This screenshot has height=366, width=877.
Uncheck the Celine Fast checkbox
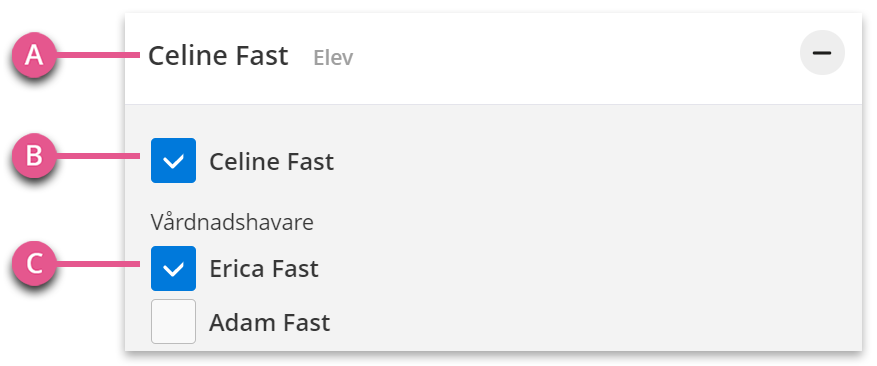point(173,161)
